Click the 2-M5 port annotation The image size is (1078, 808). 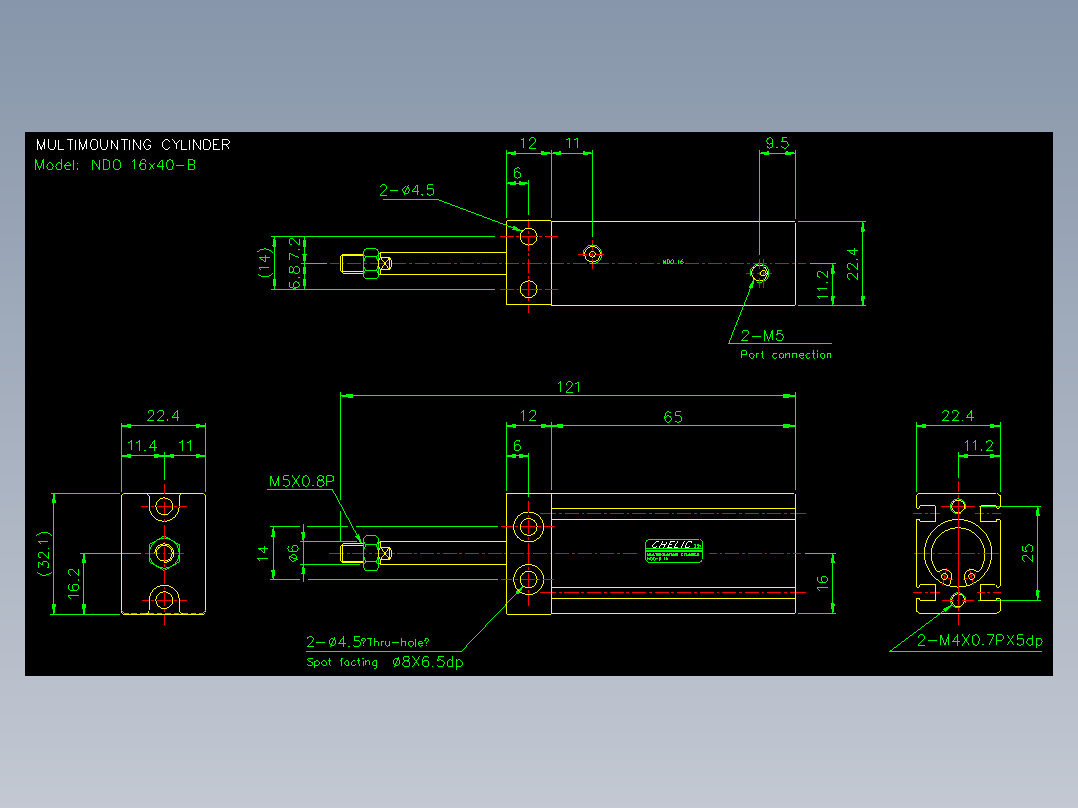point(762,336)
